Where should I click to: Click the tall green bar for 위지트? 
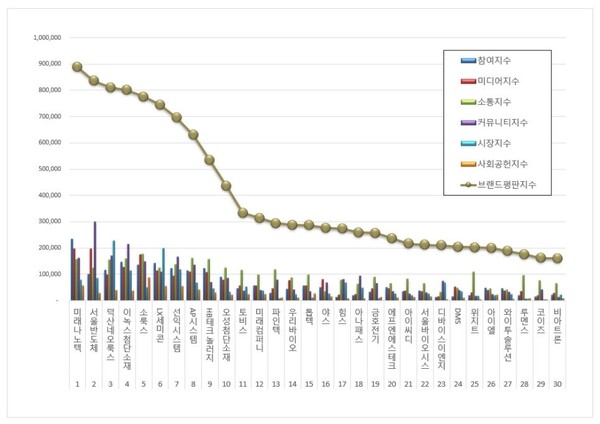point(473,286)
